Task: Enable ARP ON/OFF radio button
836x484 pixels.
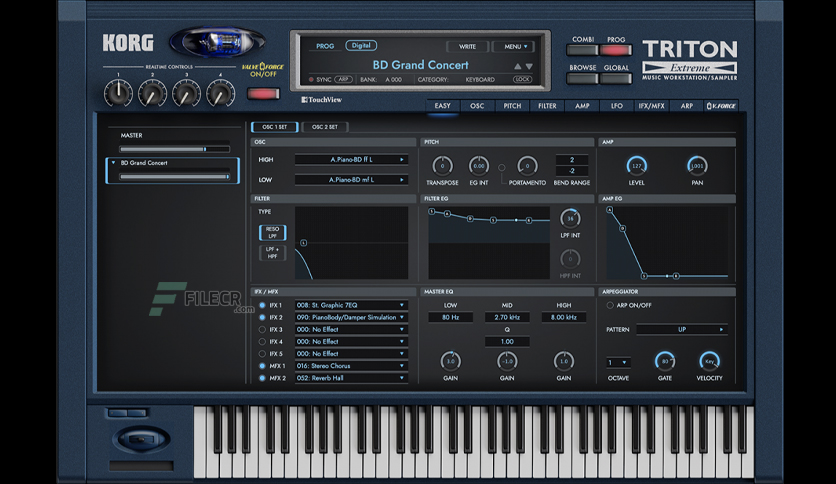Action: pyautogui.click(x=610, y=305)
